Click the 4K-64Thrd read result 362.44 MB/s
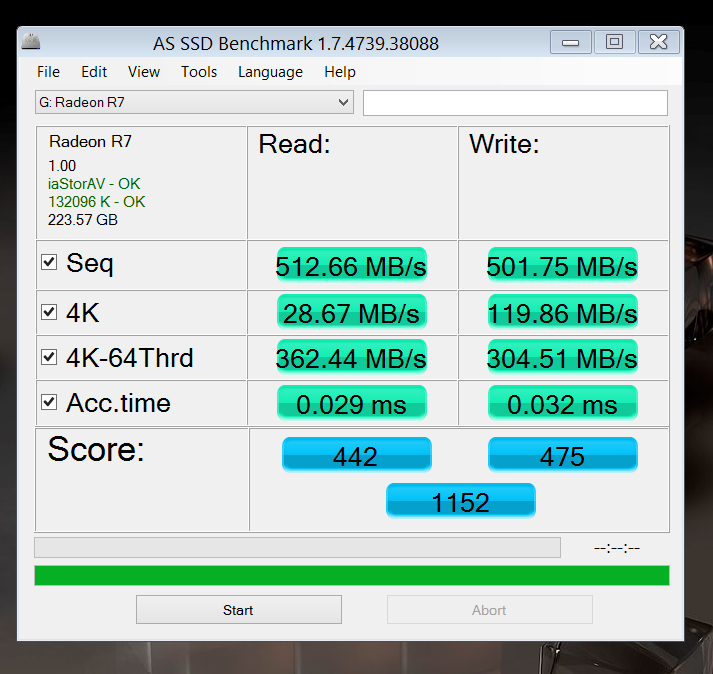The width and height of the screenshot is (713, 674). [351, 357]
